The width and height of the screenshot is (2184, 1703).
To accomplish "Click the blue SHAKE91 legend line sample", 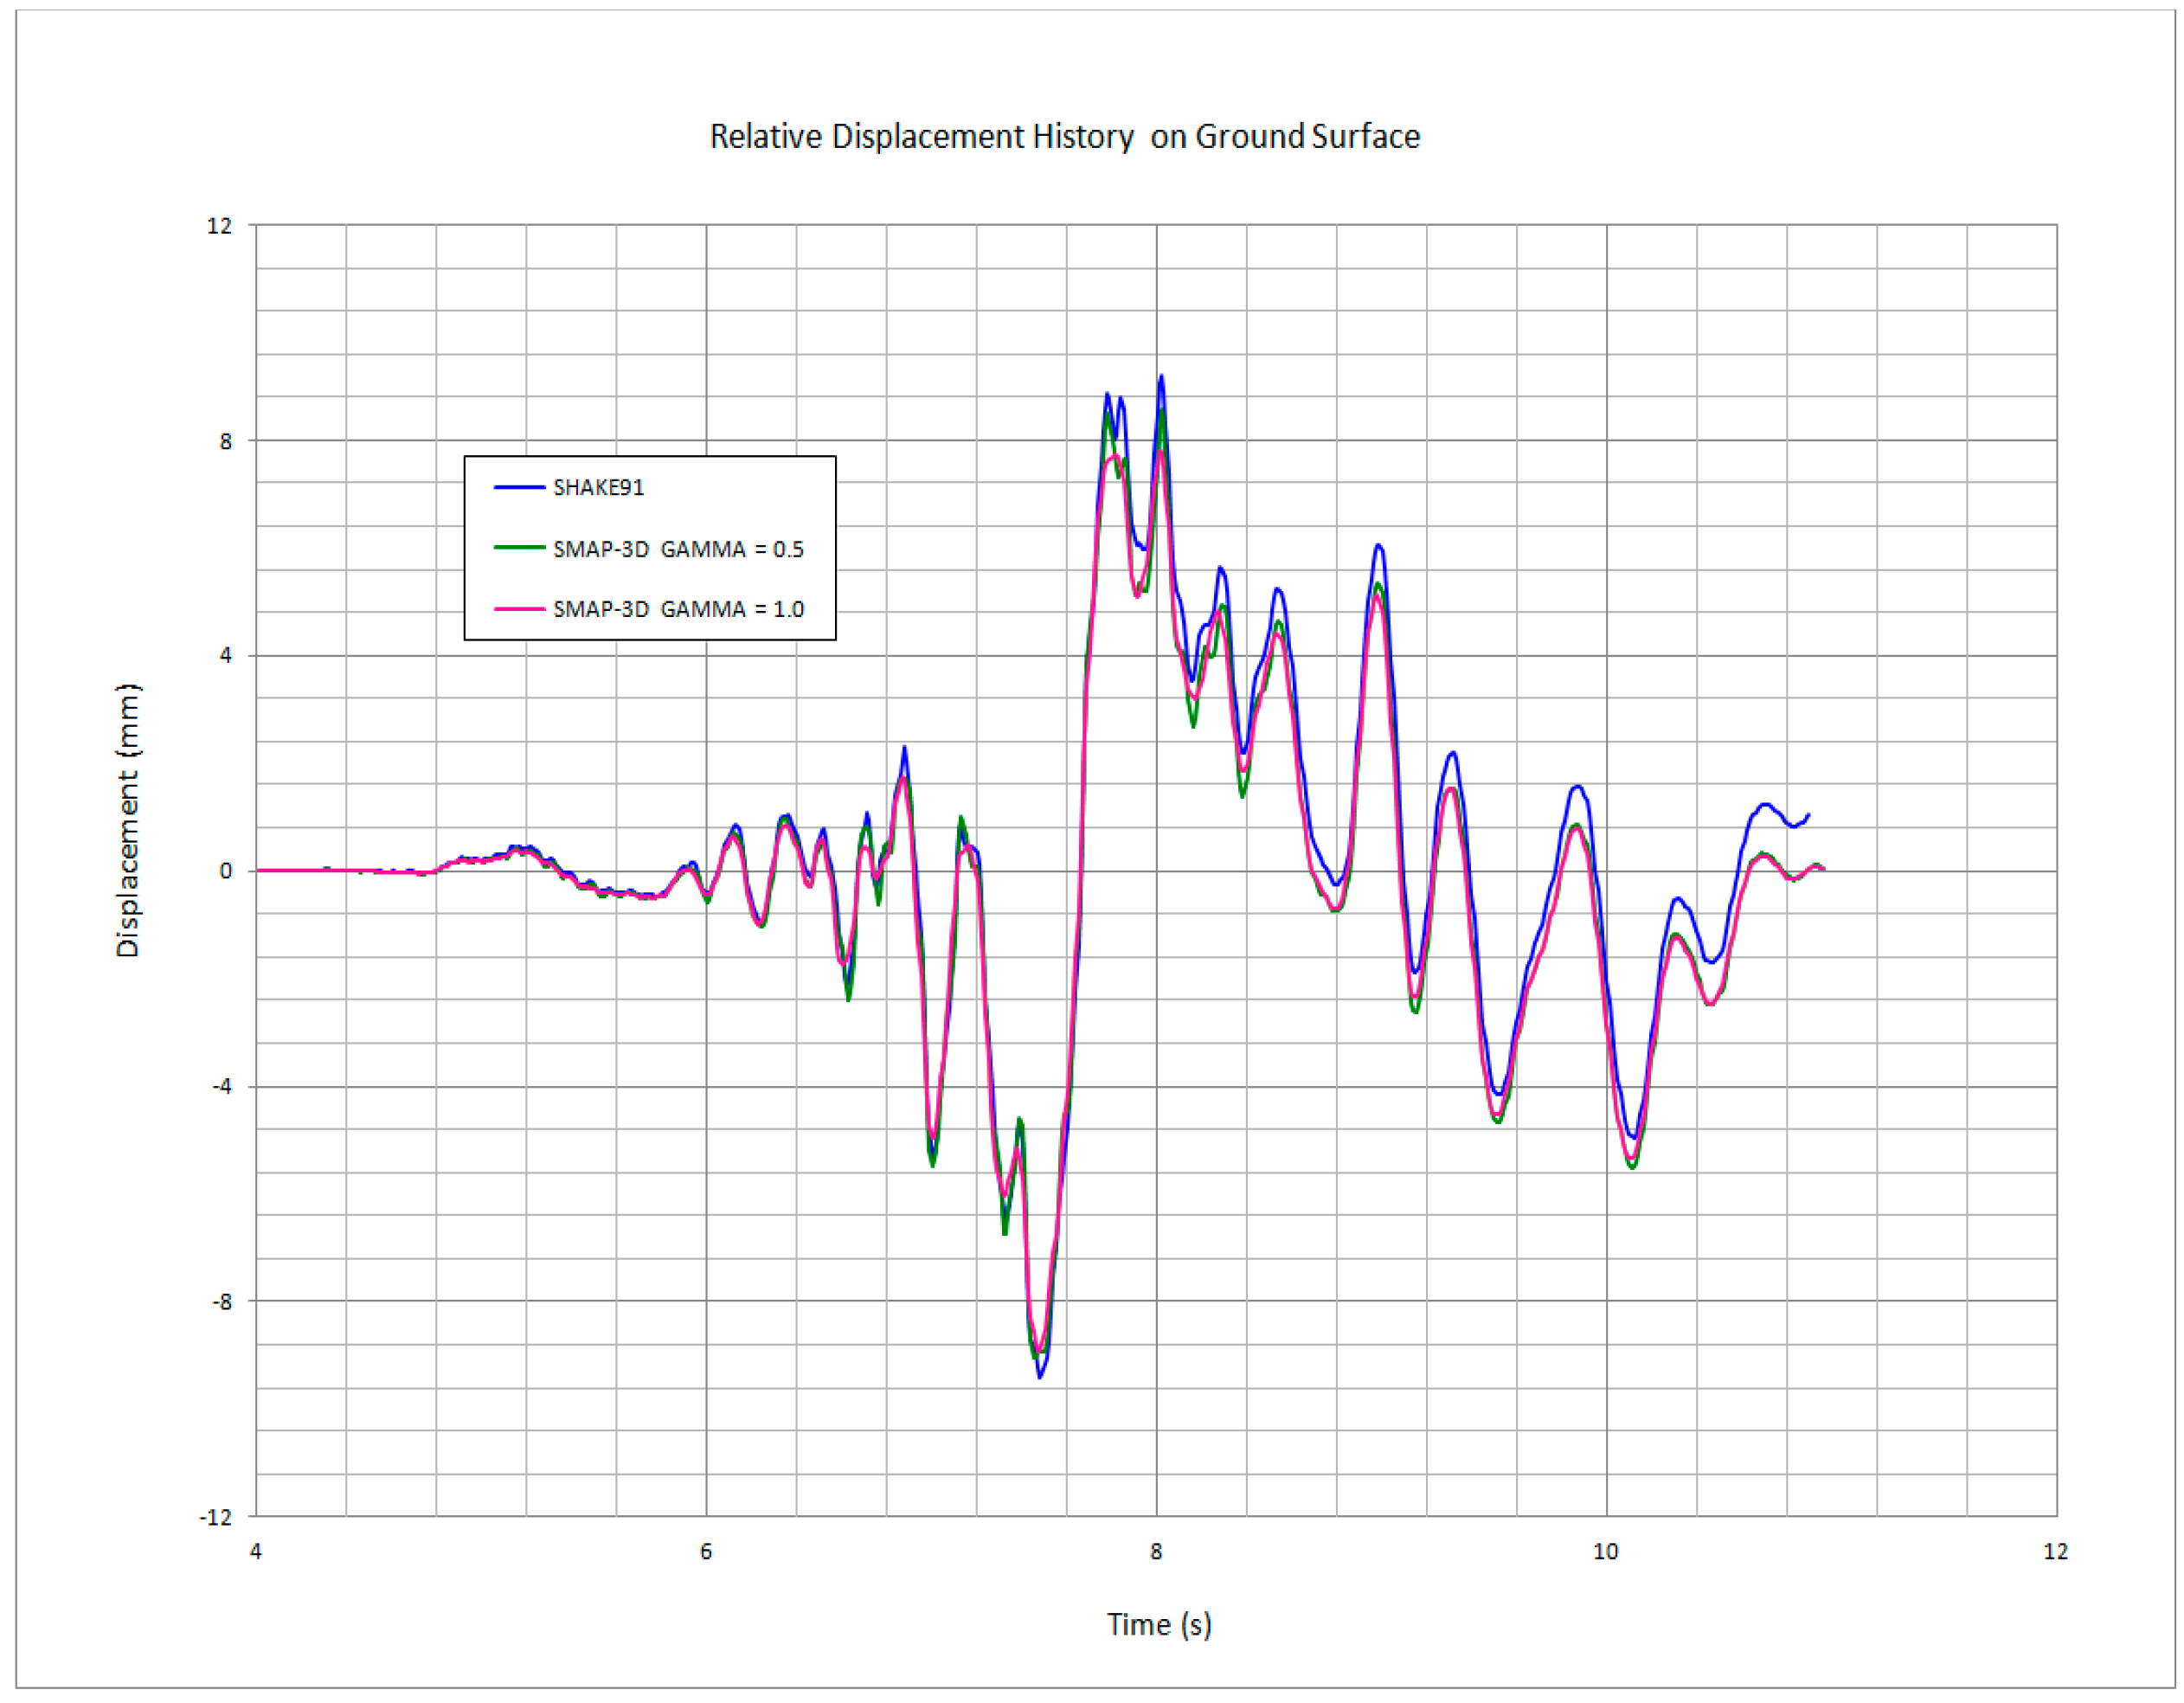I will click(519, 488).
